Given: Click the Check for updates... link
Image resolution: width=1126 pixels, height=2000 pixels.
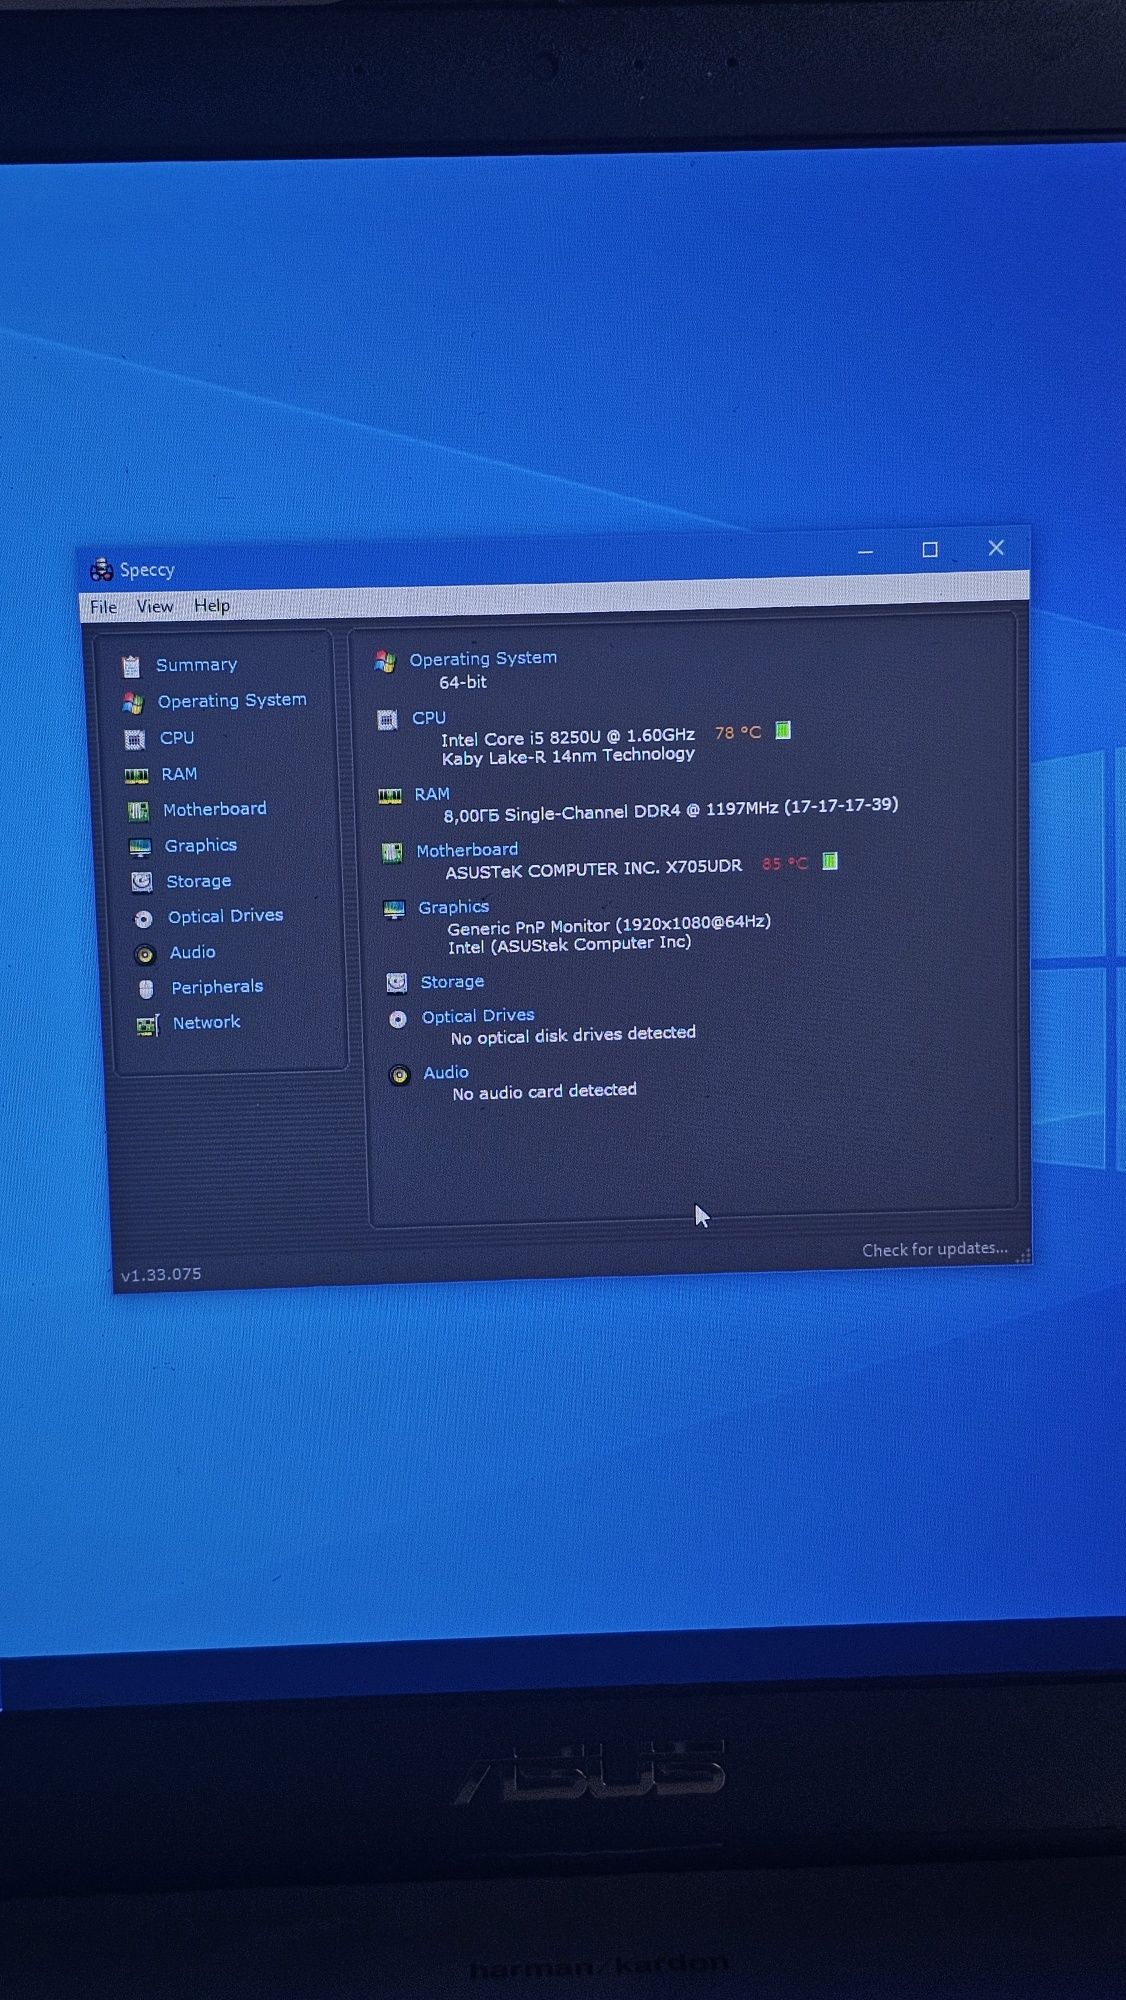Looking at the screenshot, I should coord(935,1249).
